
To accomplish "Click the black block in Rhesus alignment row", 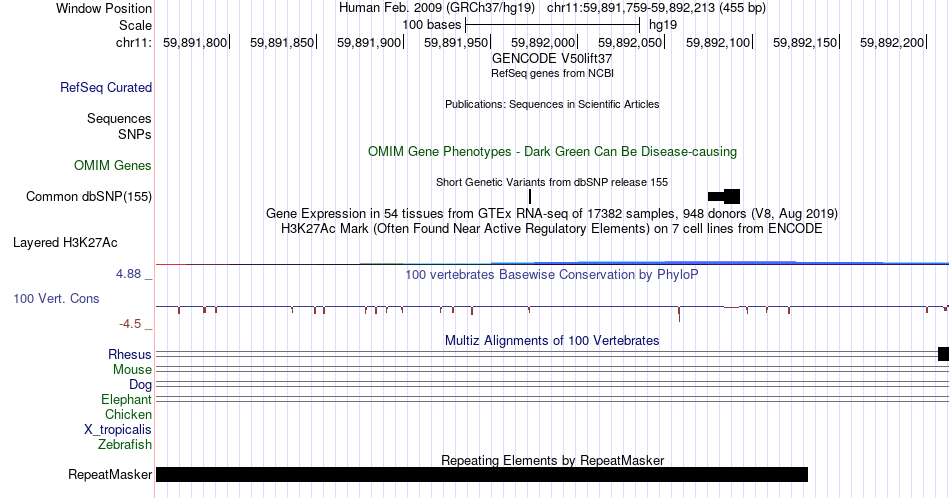I will tap(943, 354).
